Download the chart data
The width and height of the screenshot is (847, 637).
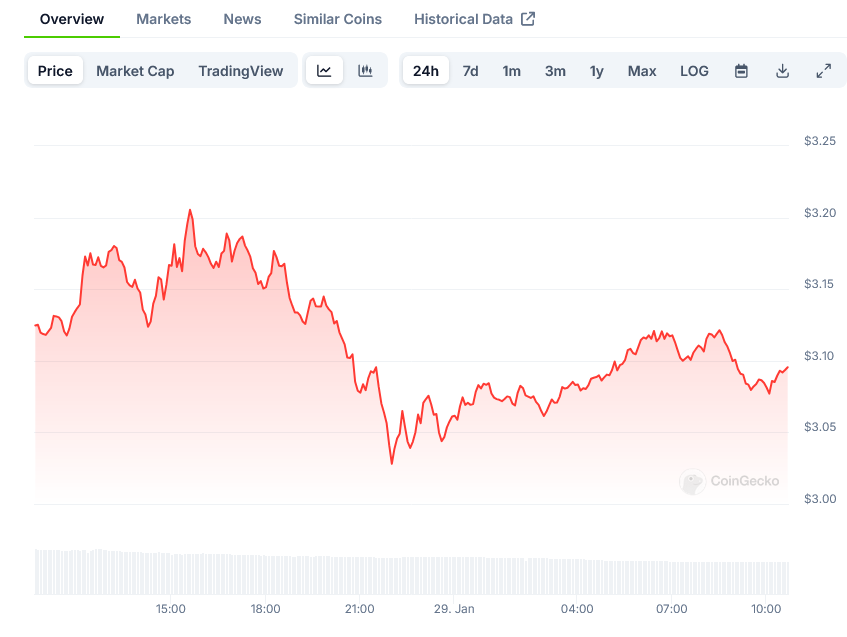782,71
